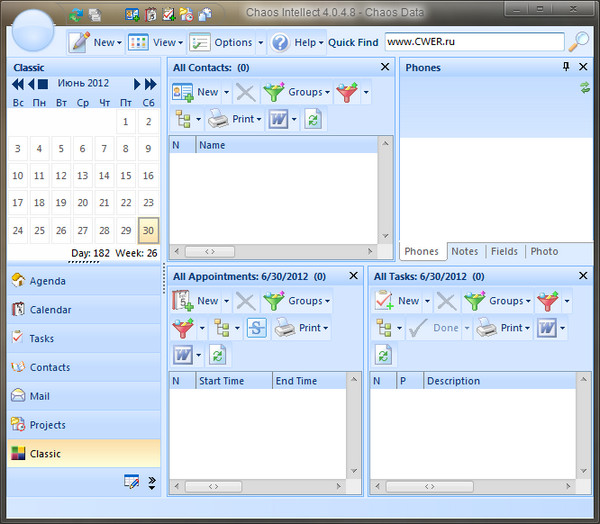Screen dimensions: 600x524
Task: Click the refresh icon in Phones panel
Action: 585,89
